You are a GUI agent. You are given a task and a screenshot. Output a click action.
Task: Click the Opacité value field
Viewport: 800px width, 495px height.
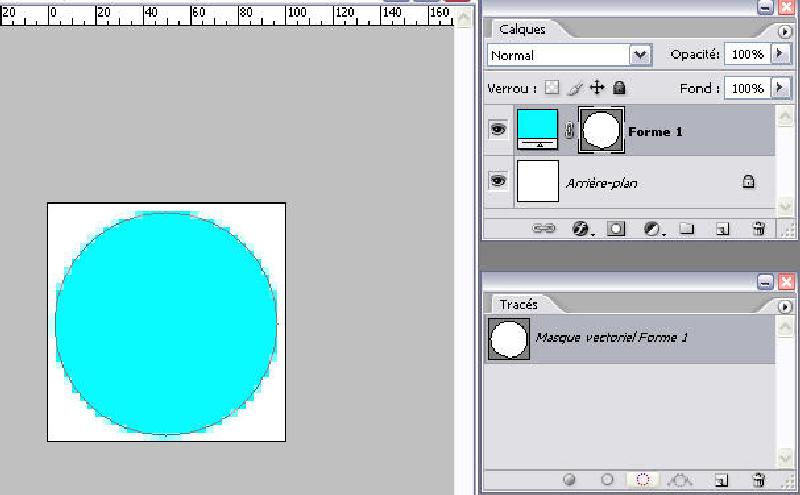tap(747, 54)
